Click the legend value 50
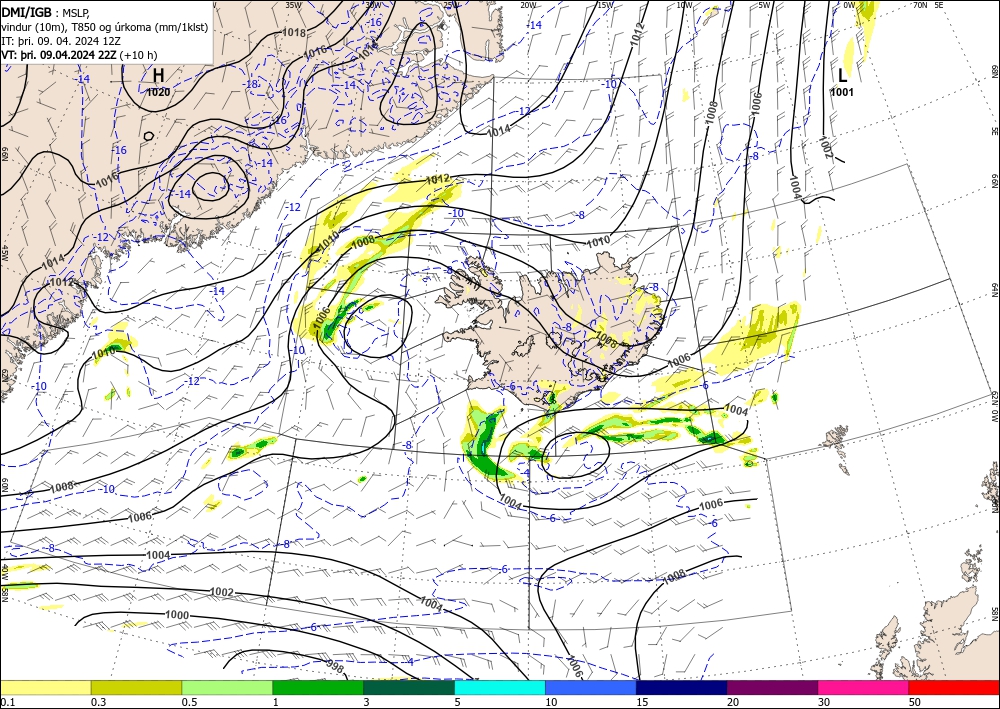Screen dimensions: 1000x709 tap(915, 702)
